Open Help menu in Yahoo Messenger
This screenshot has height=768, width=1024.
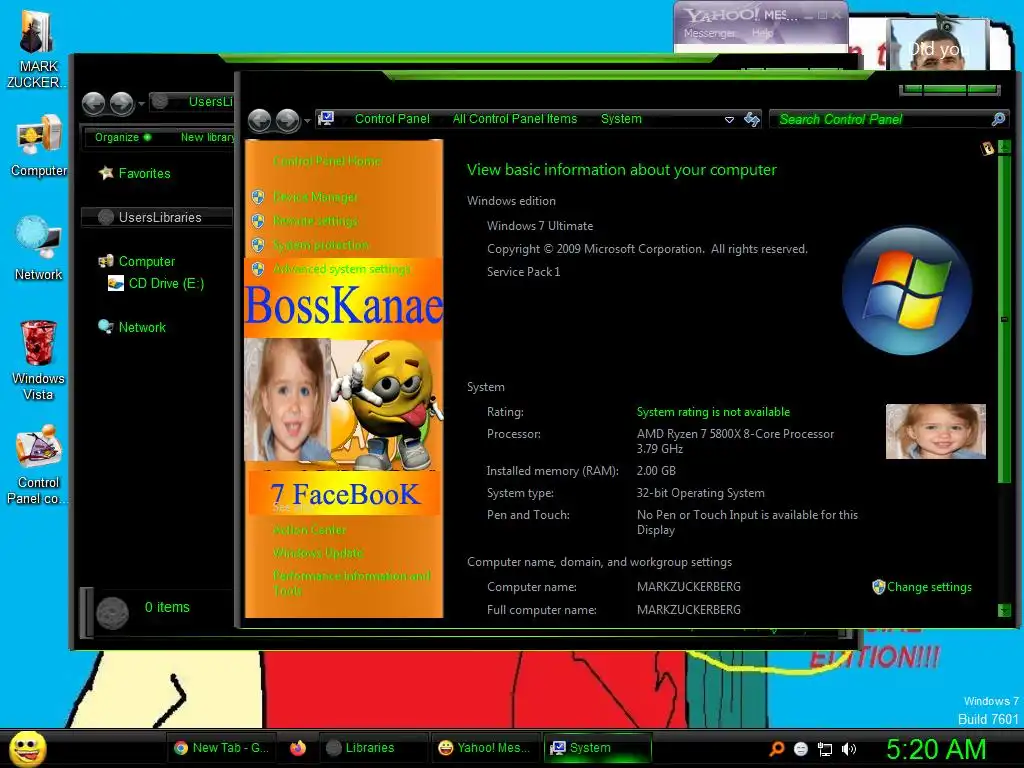click(761, 33)
